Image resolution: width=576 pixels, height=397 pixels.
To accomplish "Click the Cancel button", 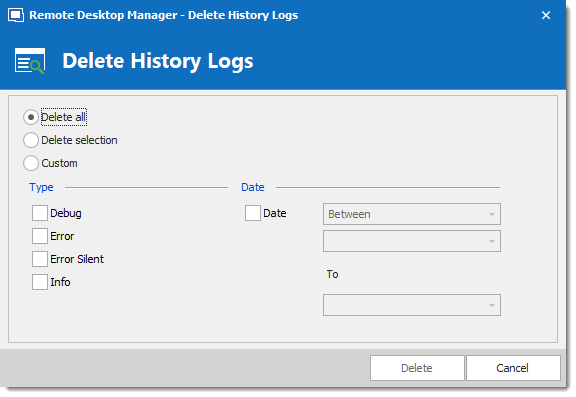I will coord(513,368).
